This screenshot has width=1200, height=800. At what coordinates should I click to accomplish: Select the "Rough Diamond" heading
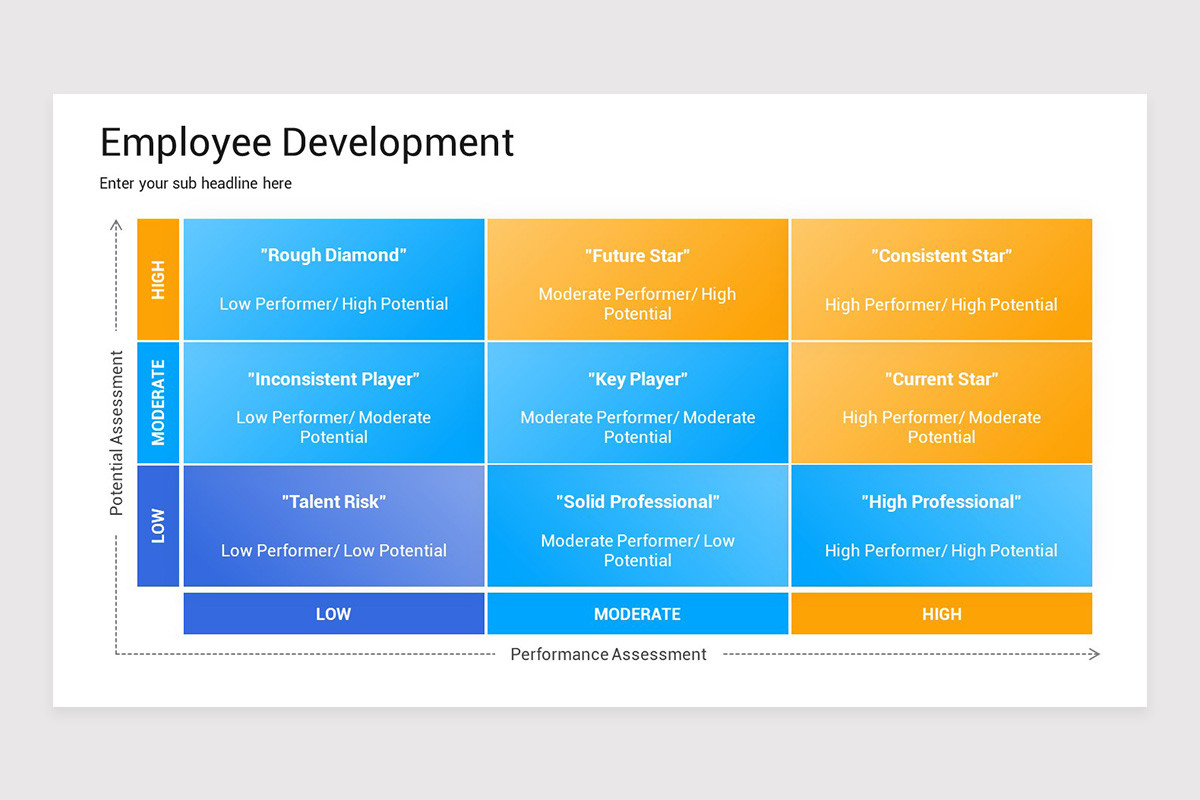point(334,255)
